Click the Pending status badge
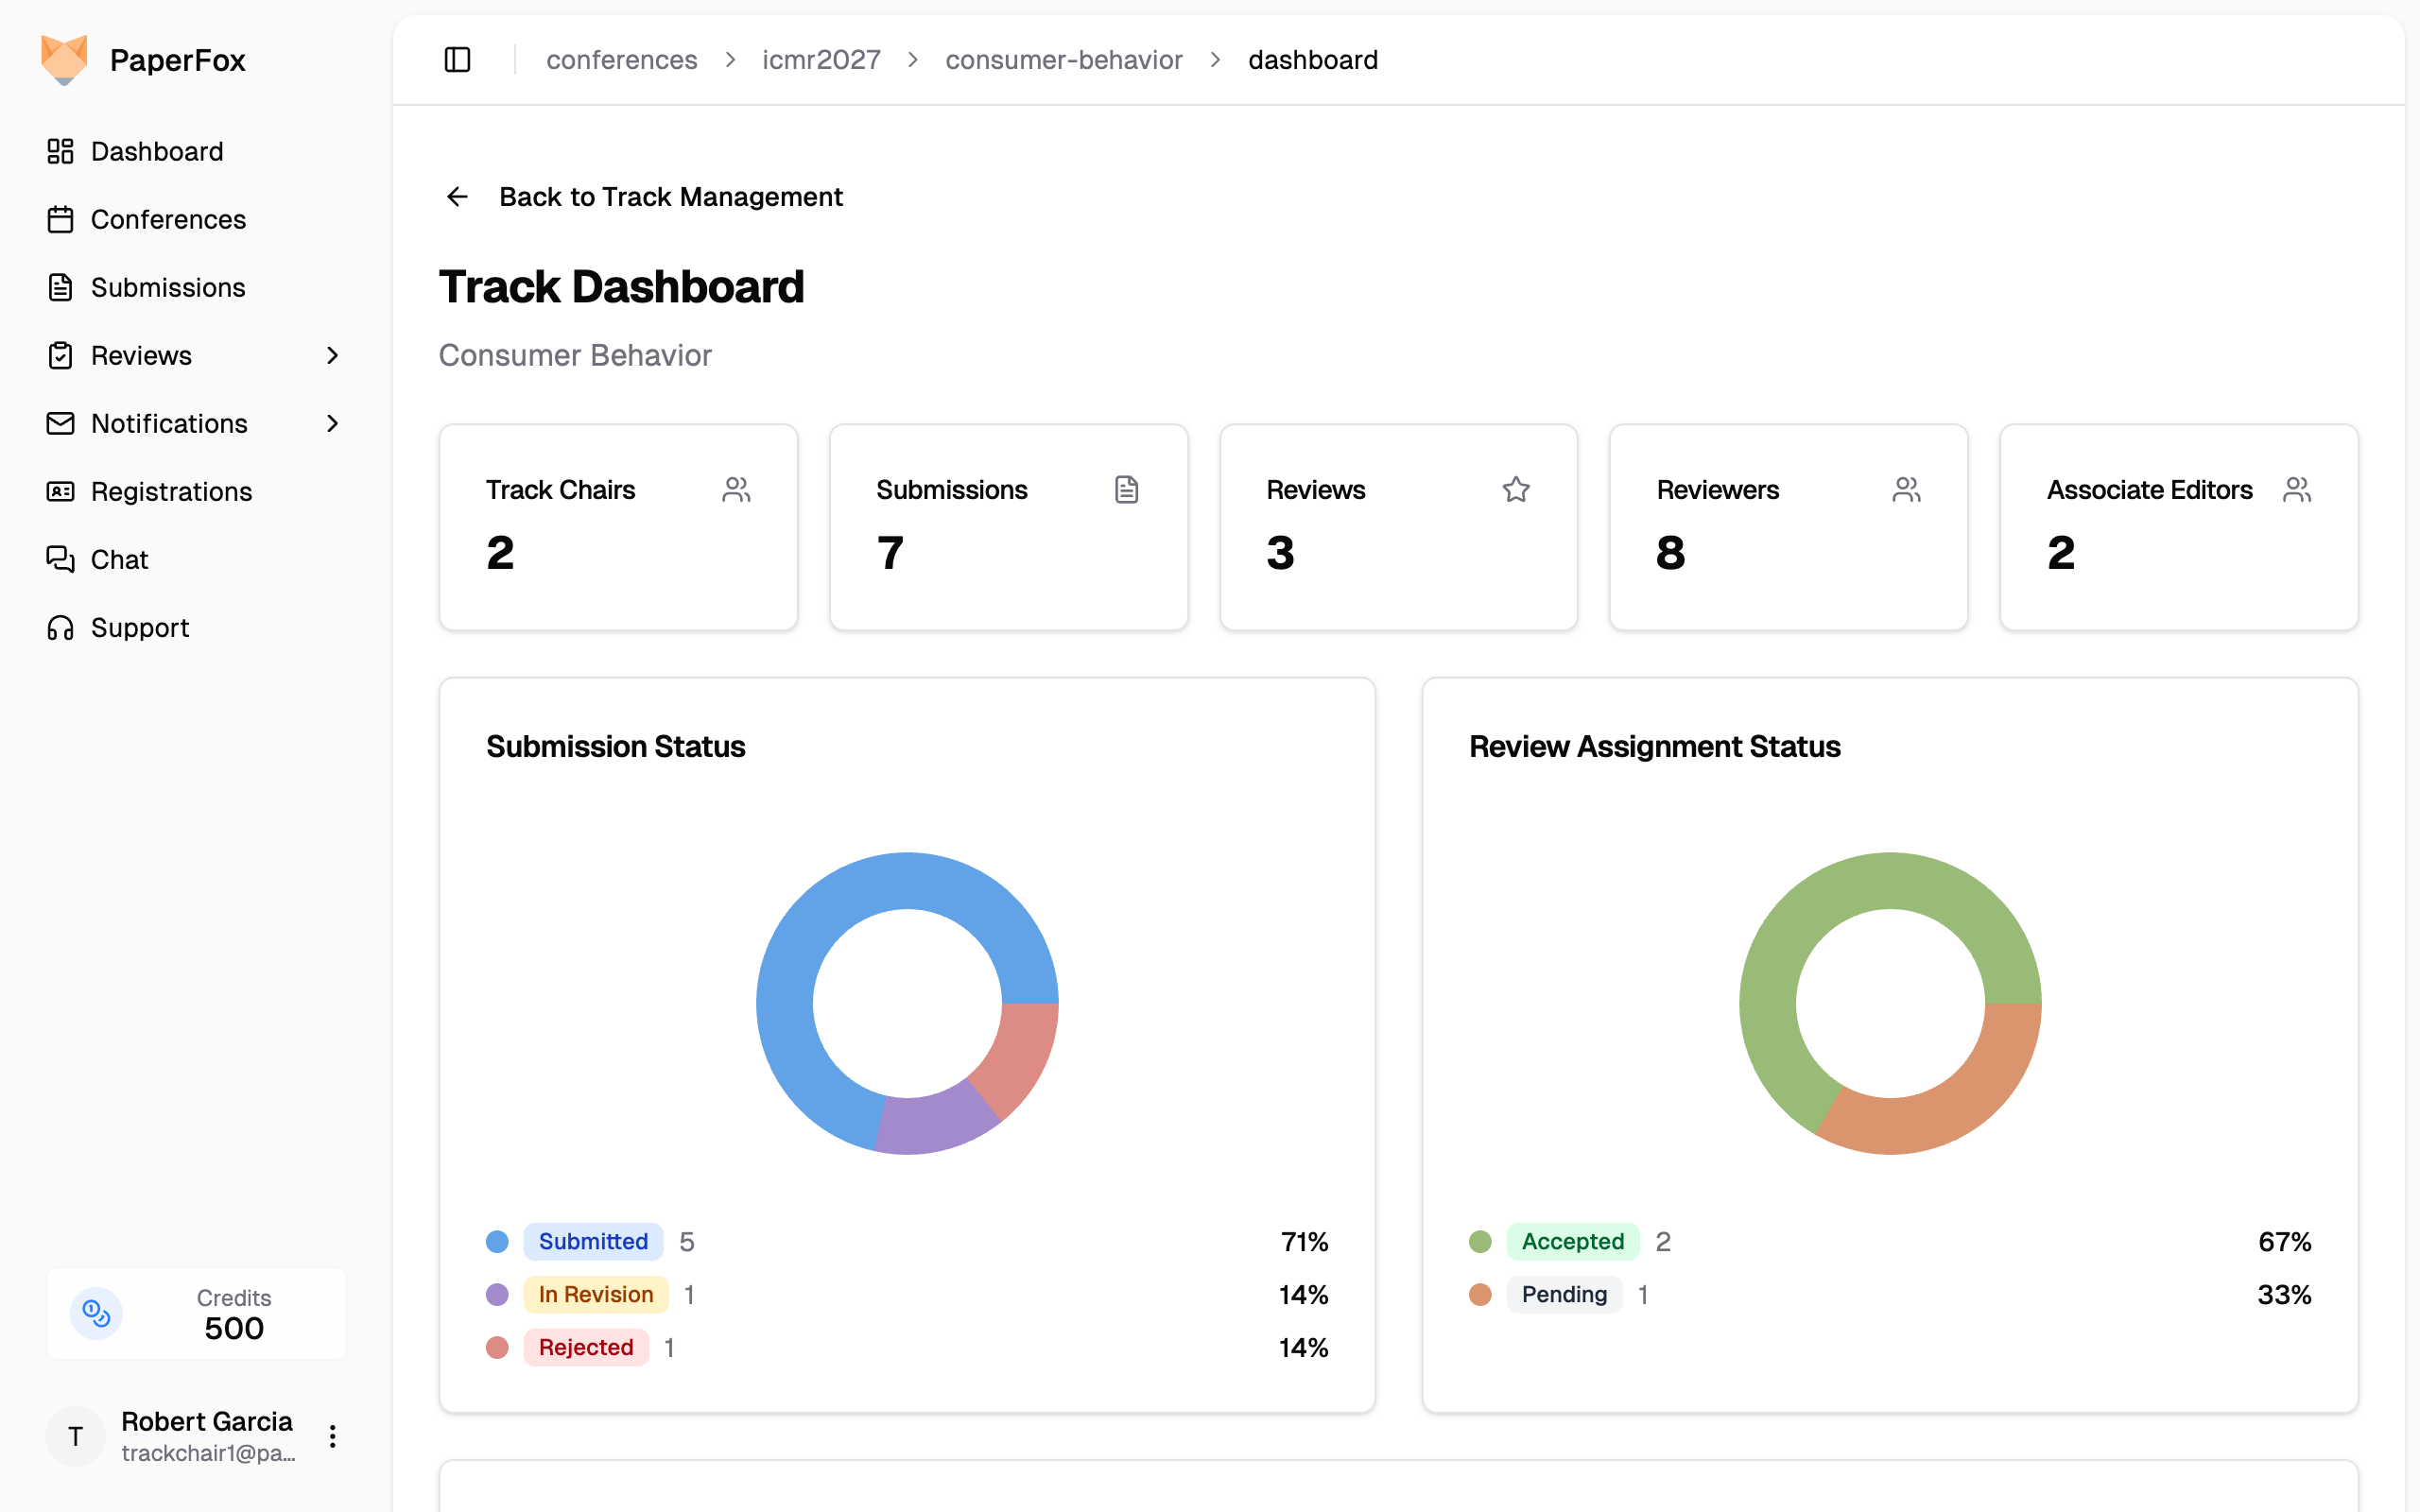 pyautogui.click(x=1563, y=1294)
